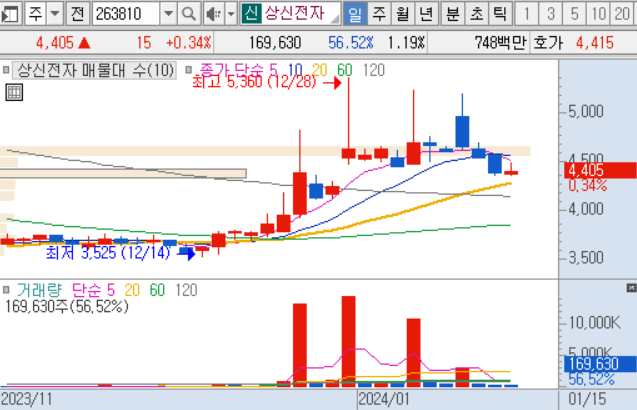Click the grid table icon below legend
Screen dimensions: 637x410
click(14, 92)
